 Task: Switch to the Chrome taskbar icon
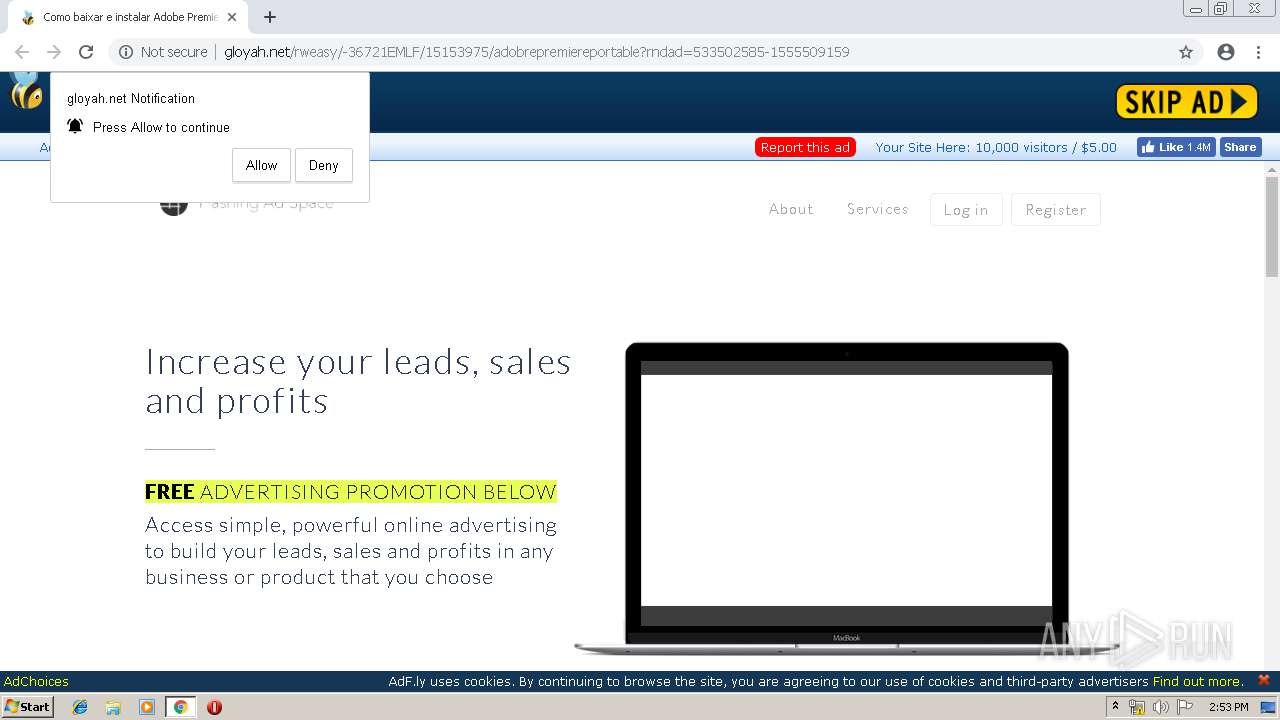click(x=180, y=707)
